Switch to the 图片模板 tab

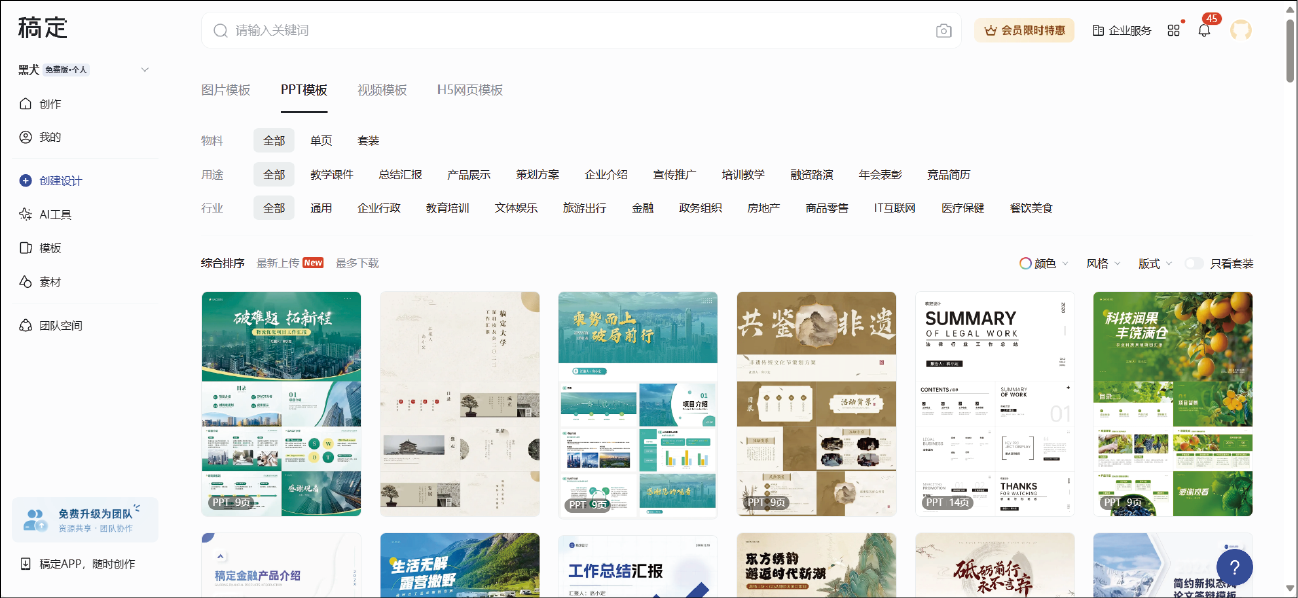(x=226, y=90)
